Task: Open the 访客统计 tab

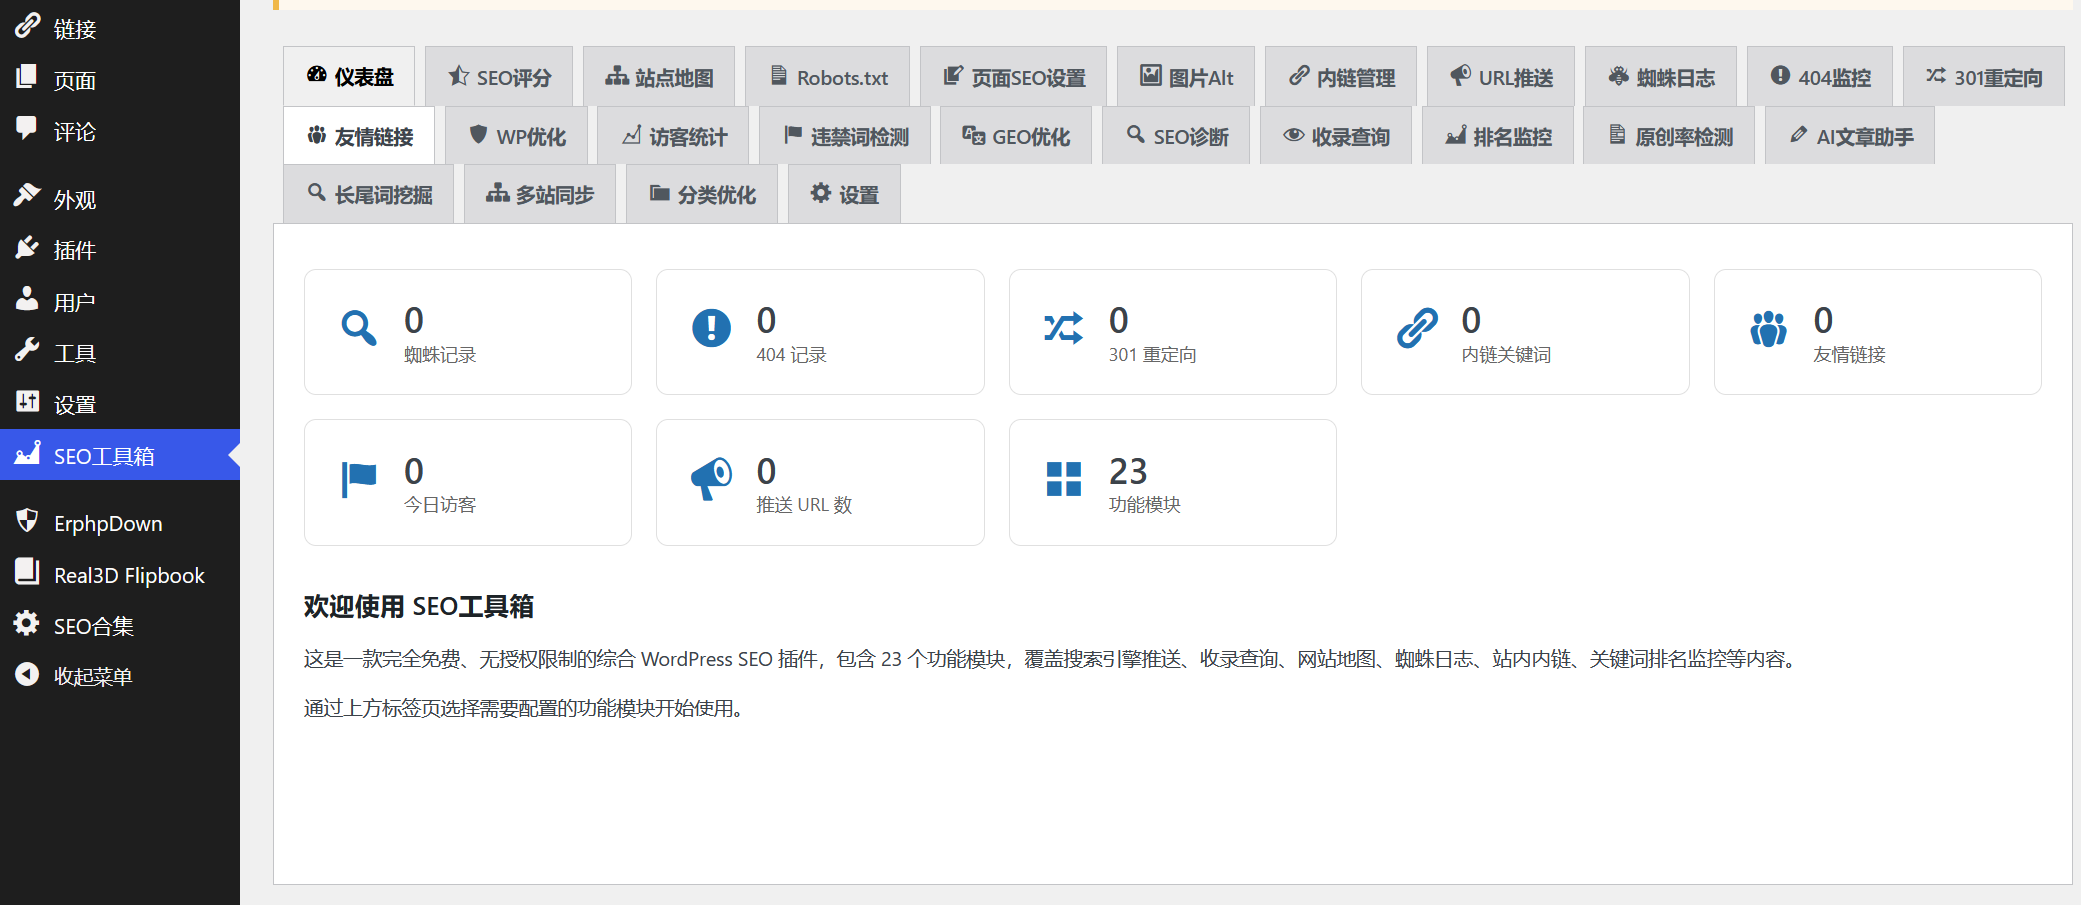Action: coord(673,135)
